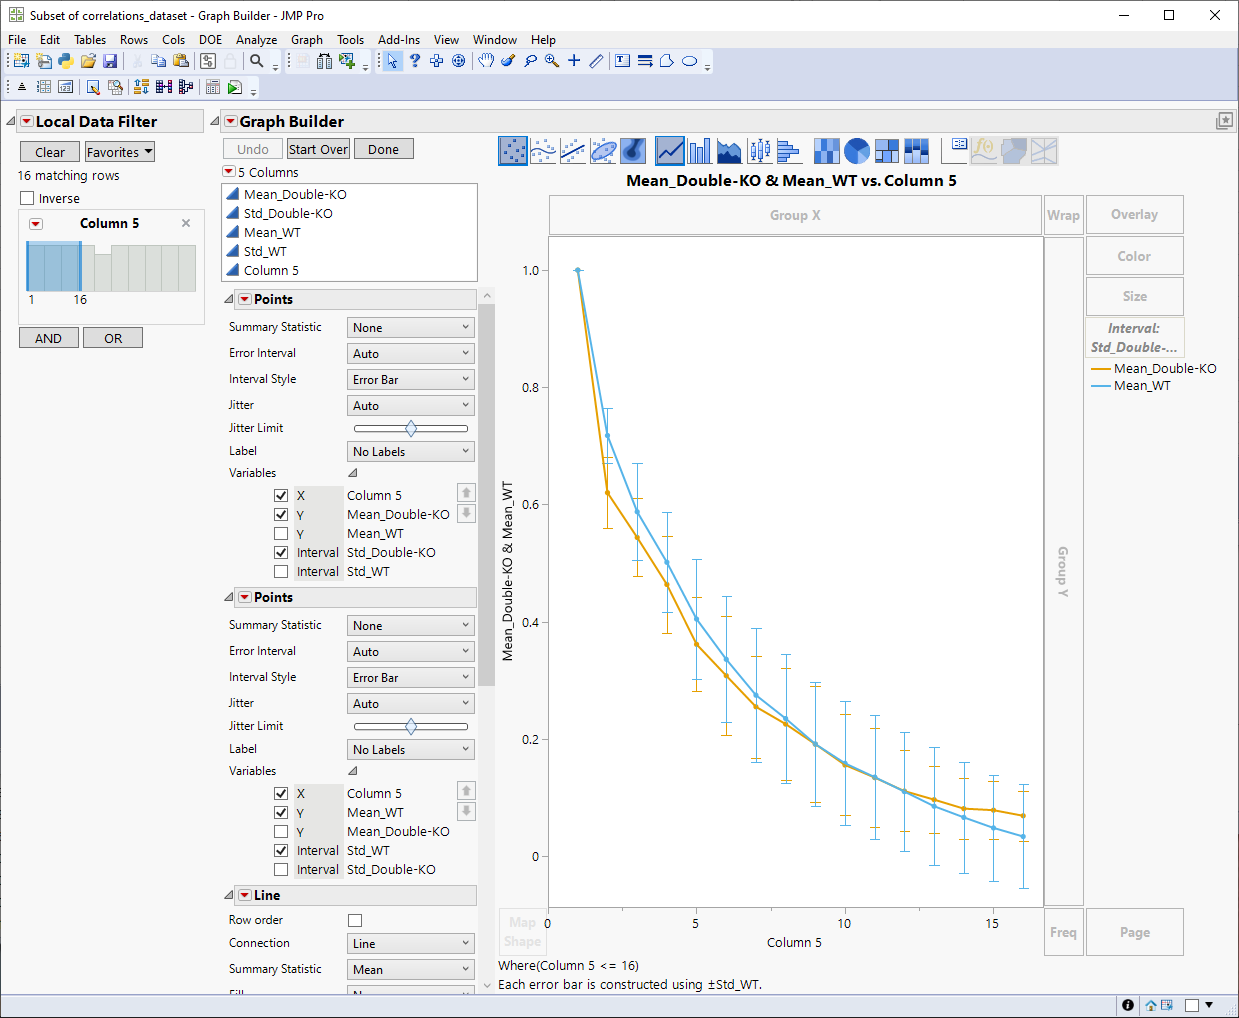Select the Pie chart element icon

857,151
